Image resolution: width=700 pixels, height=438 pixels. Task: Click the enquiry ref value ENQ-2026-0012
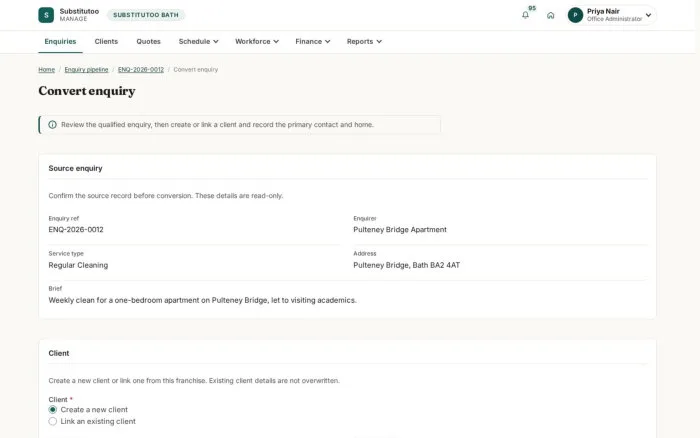coord(76,229)
